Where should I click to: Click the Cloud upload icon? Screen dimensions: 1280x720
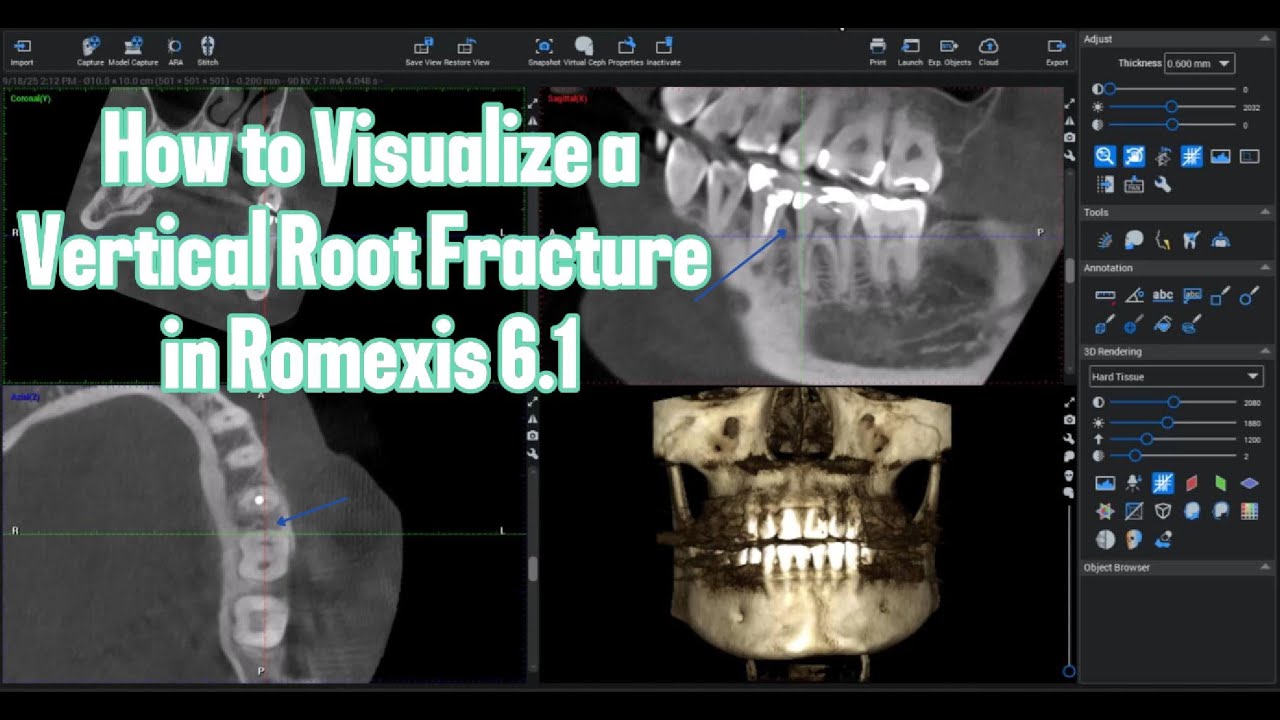(988, 51)
